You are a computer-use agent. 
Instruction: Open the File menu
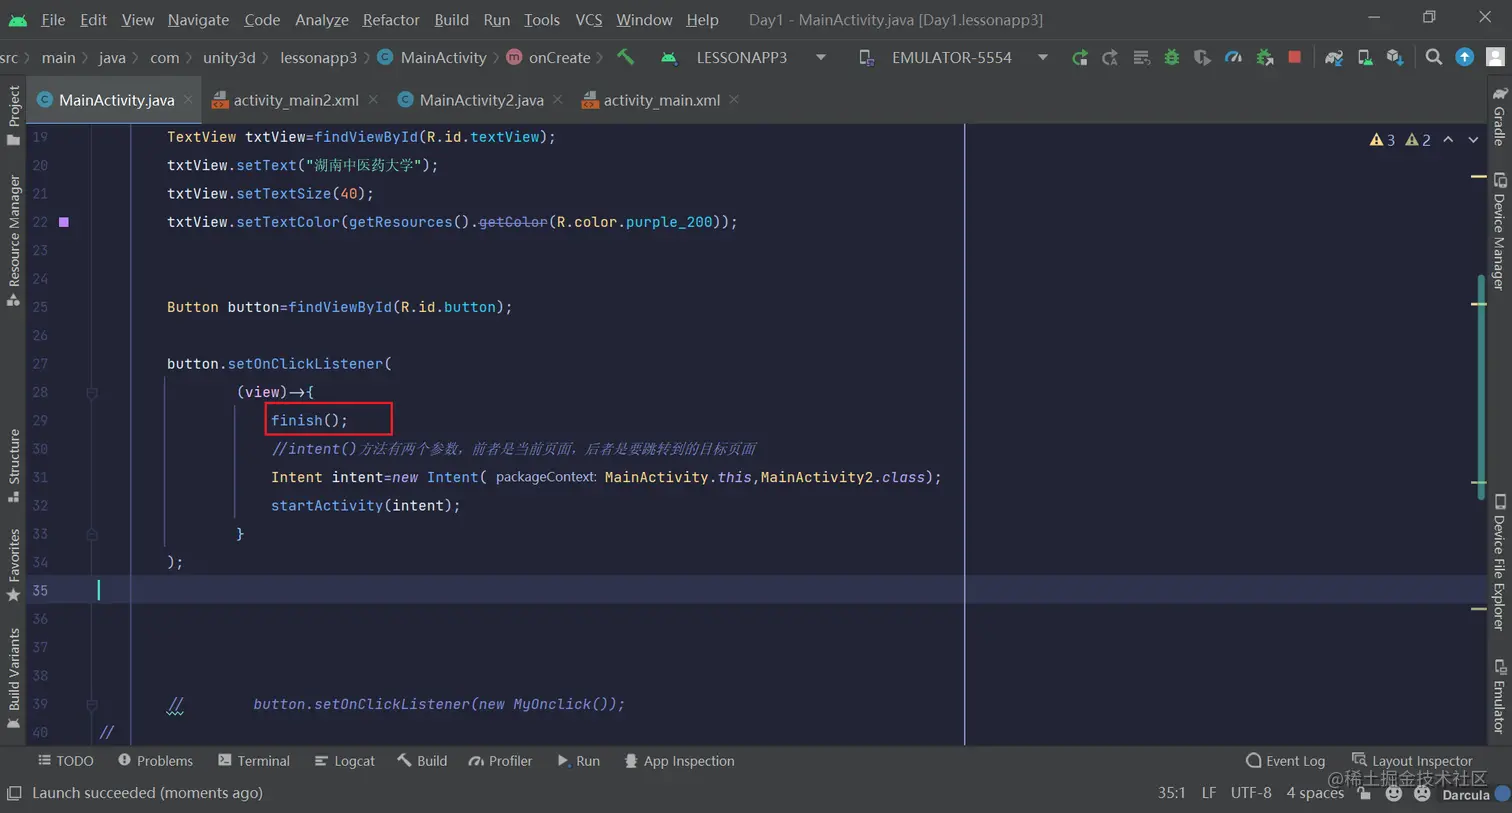click(x=53, y=20)
